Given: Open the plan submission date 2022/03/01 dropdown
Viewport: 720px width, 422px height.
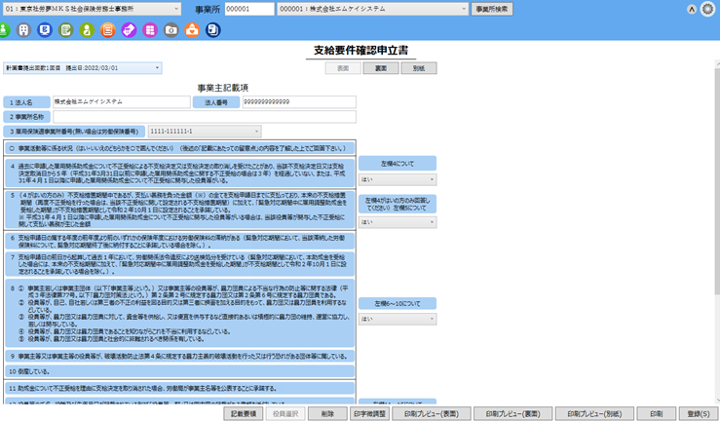Looking at the screenshot, I should (83, 68).
